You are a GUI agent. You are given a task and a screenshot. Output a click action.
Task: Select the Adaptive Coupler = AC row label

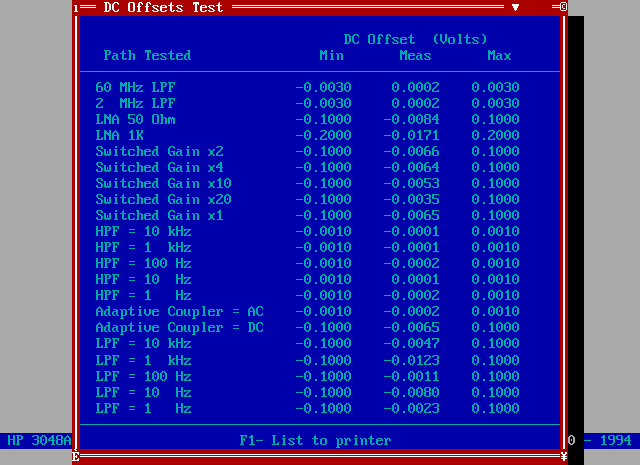pyautogui.click(x=179, y=311)
